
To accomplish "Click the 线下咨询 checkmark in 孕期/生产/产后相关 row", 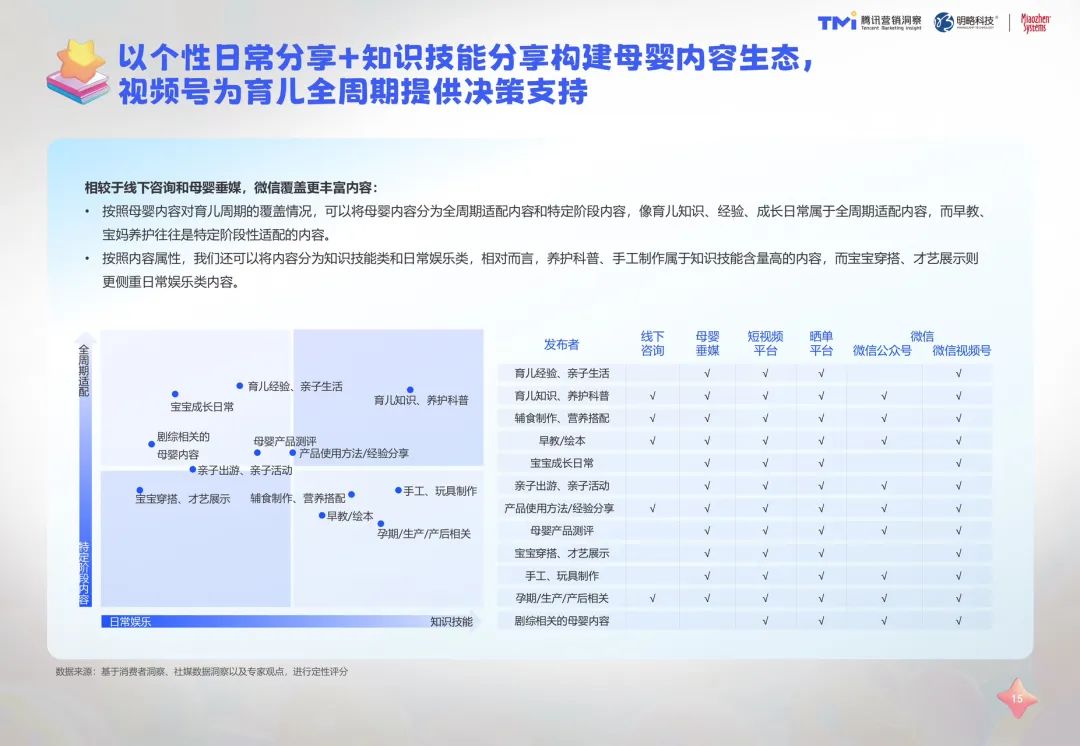I will click(x=652, y=599).
